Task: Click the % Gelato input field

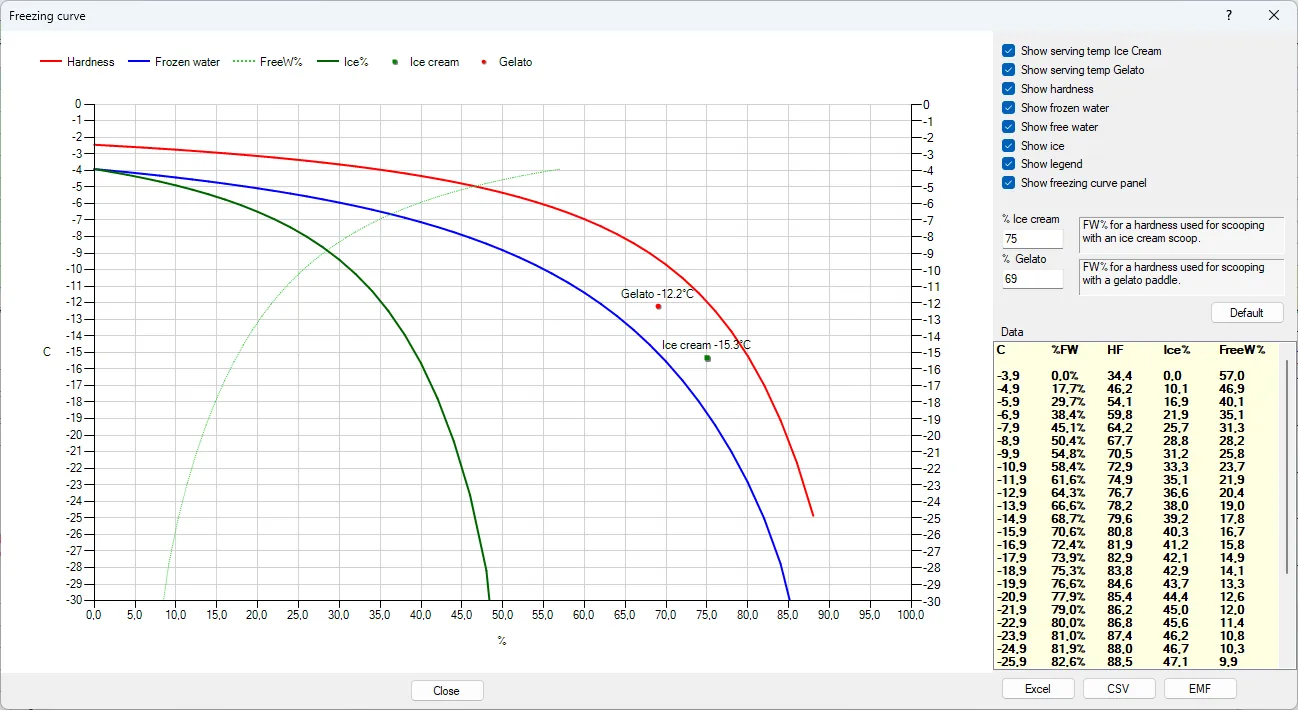Action: tap(1033, 279)
